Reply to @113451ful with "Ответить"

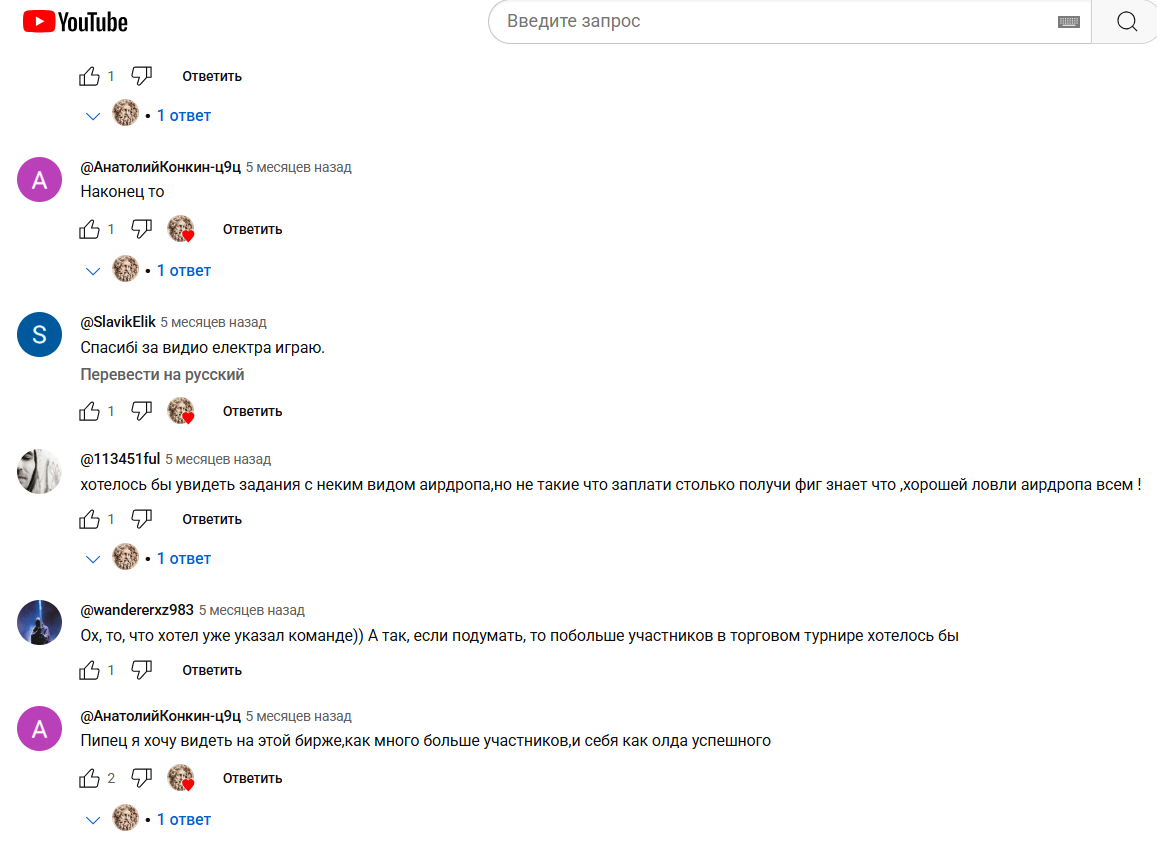(212, 519)
